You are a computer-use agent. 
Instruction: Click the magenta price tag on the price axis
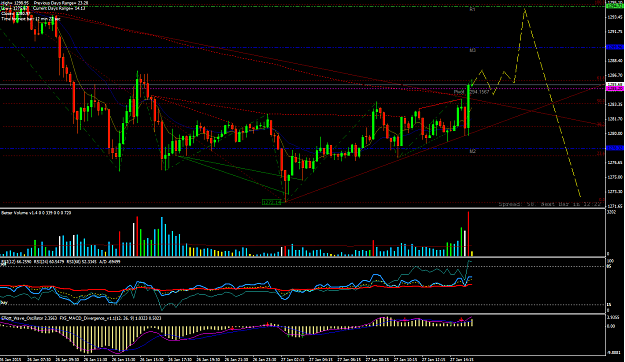click(615, 88)
